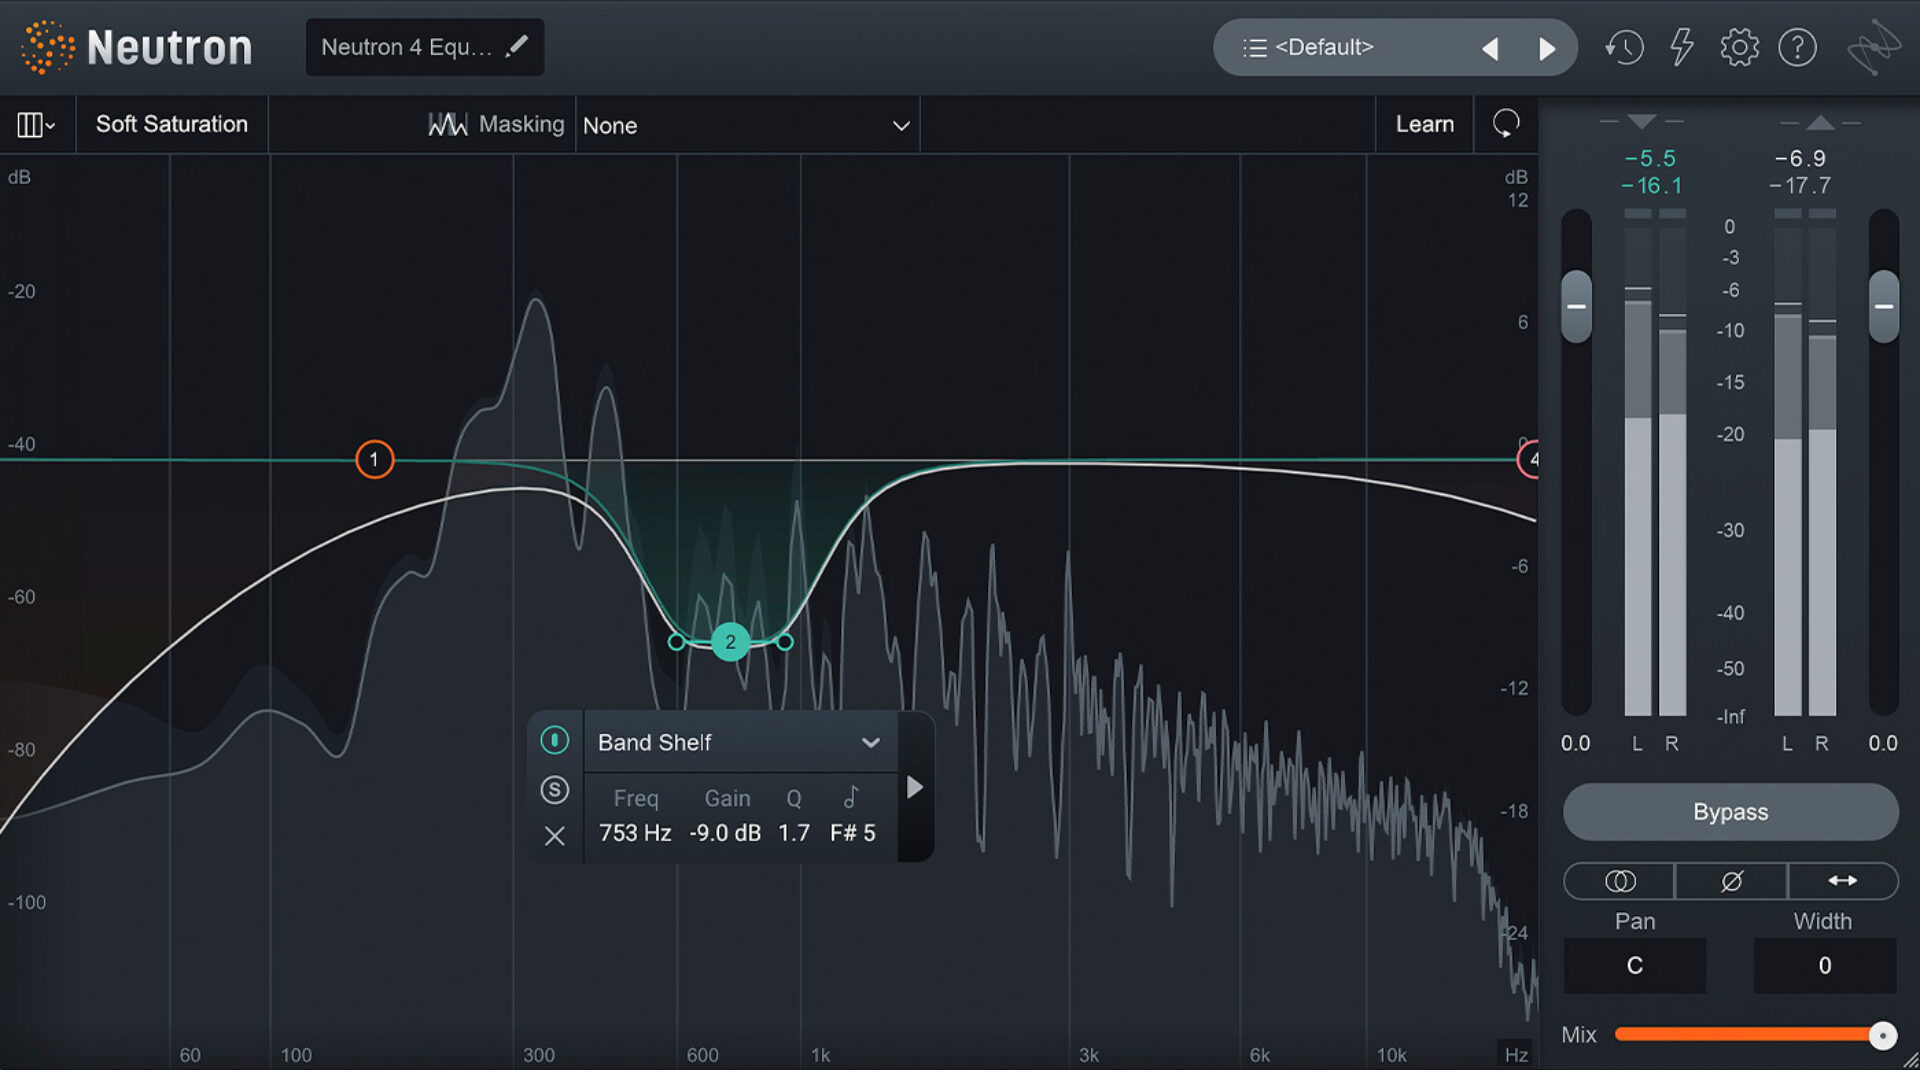The width and height of the screenshot is (1920, 1070).
Task: Disable band 2 power toggle
Action: (555, 740)
